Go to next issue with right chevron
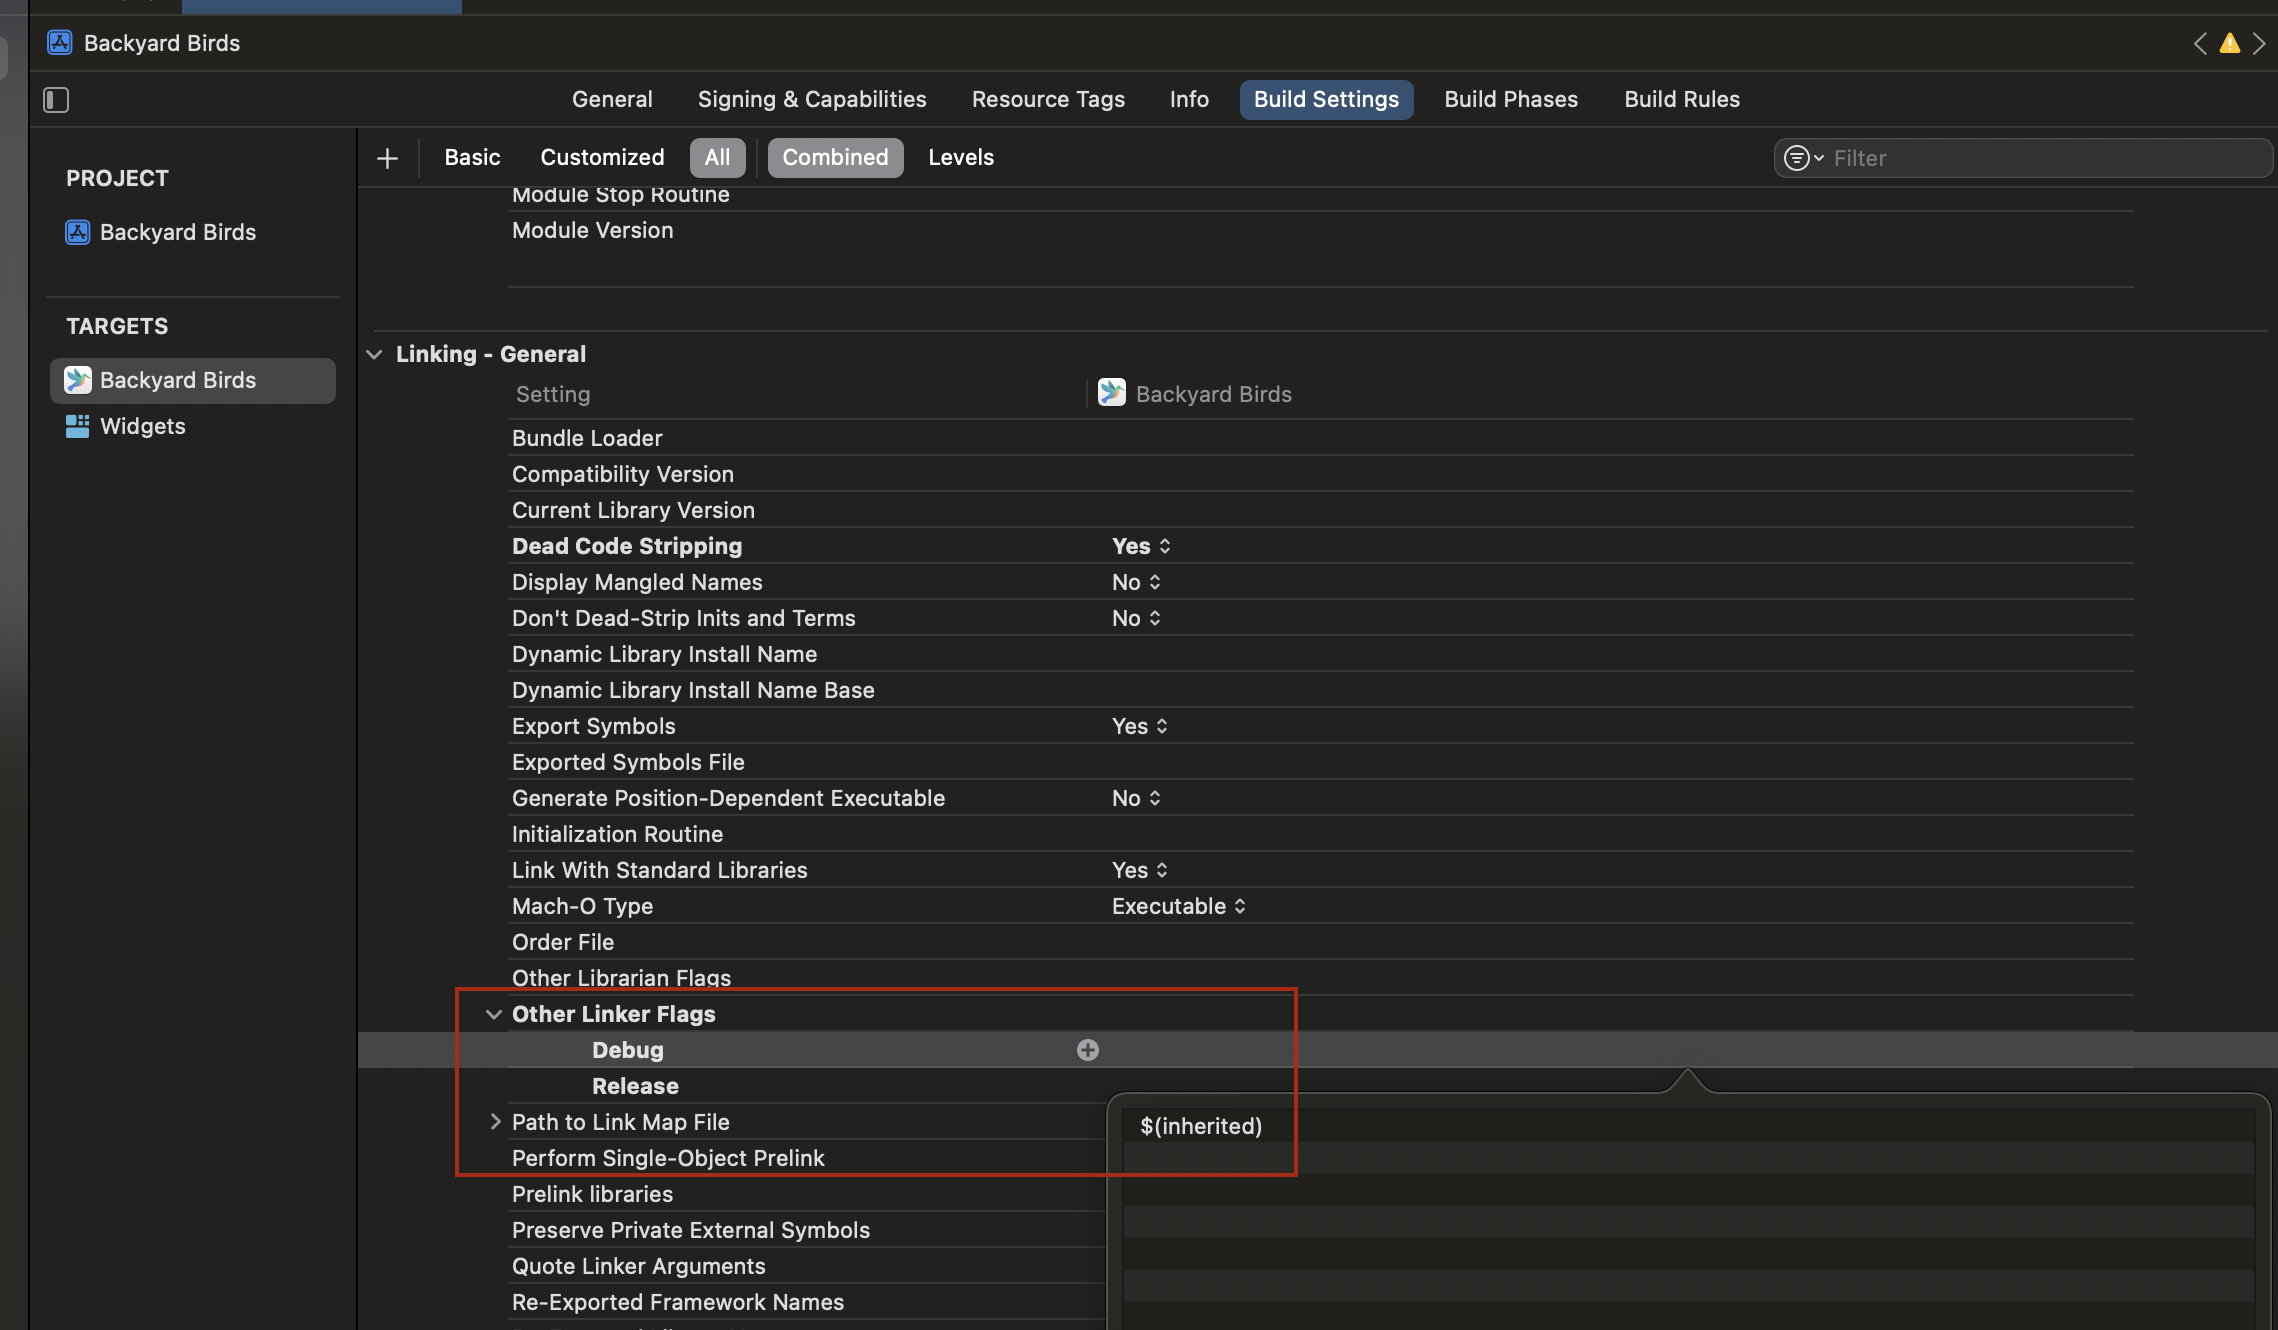 [x=2259, y=43]
